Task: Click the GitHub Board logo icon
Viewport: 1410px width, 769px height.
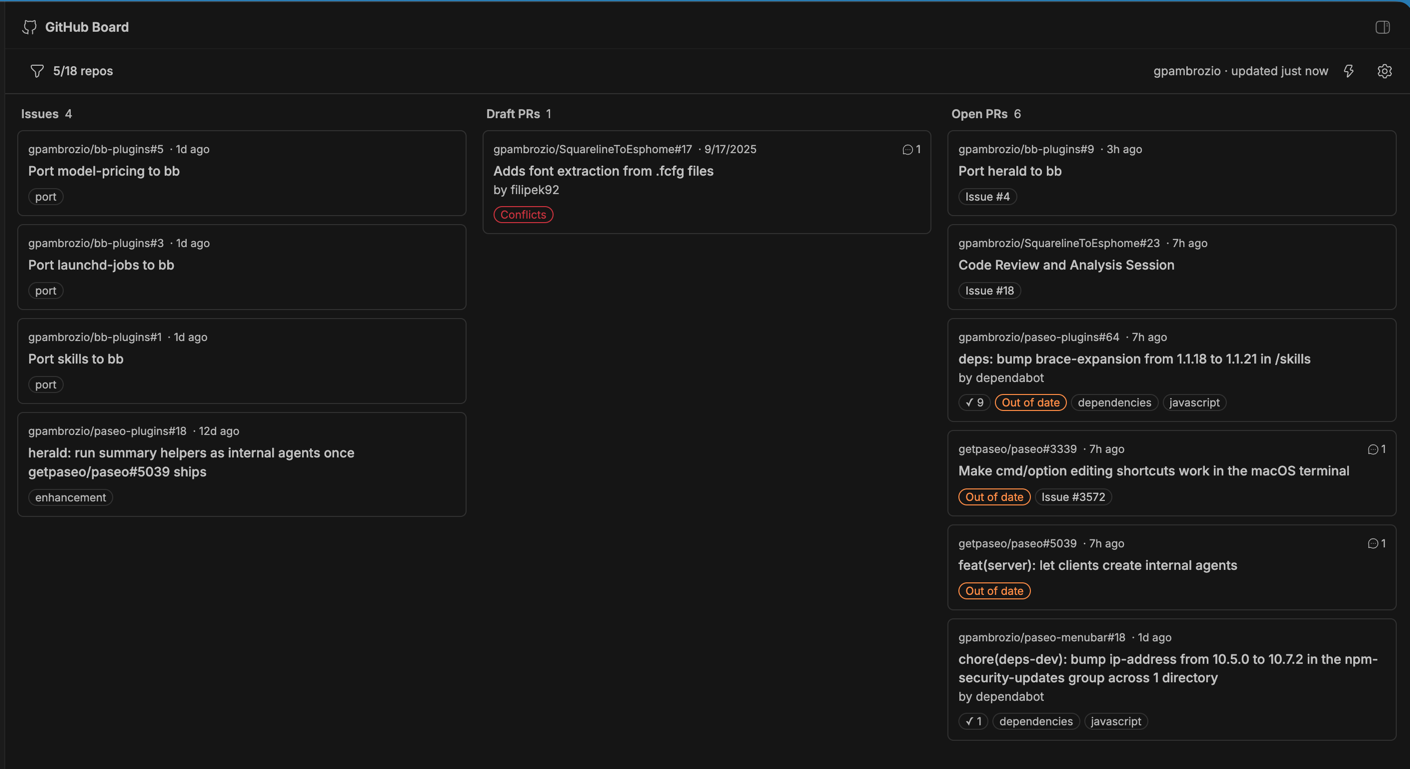Action: (30, 27)
